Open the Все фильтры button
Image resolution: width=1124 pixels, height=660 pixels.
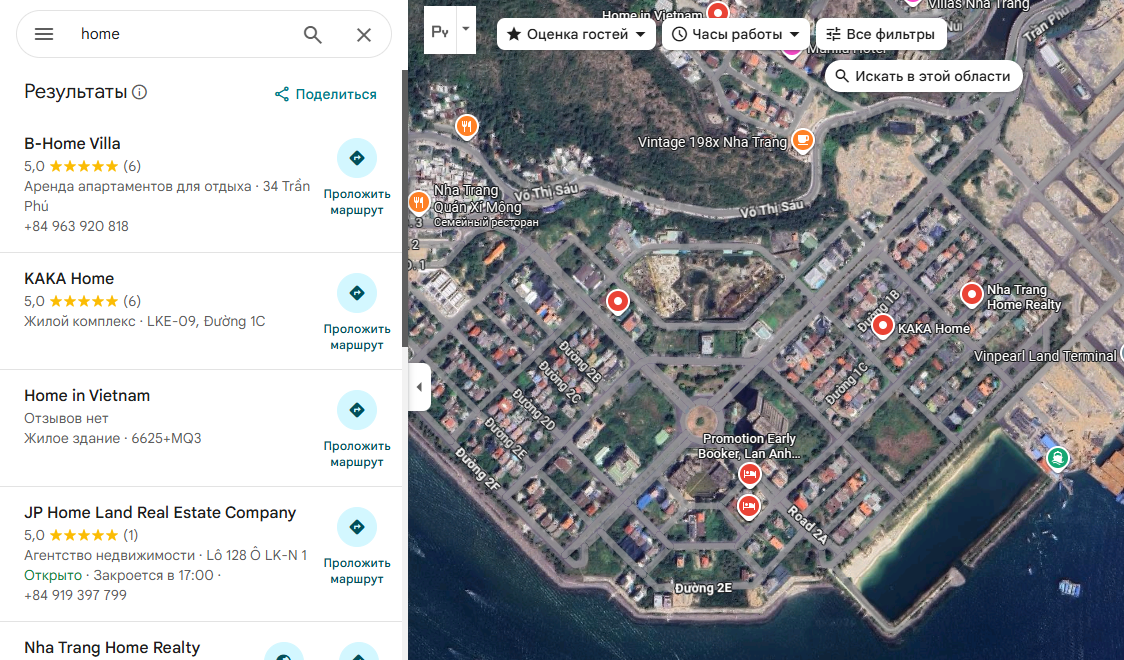click(881, 34)
